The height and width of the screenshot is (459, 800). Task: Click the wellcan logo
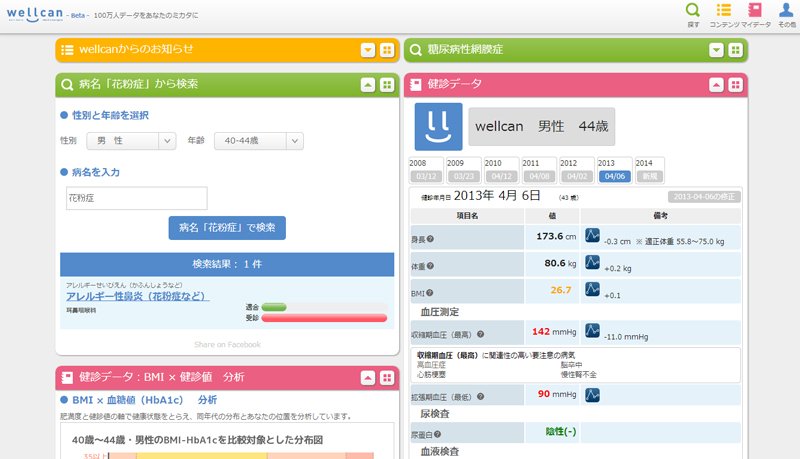point(35,14)
